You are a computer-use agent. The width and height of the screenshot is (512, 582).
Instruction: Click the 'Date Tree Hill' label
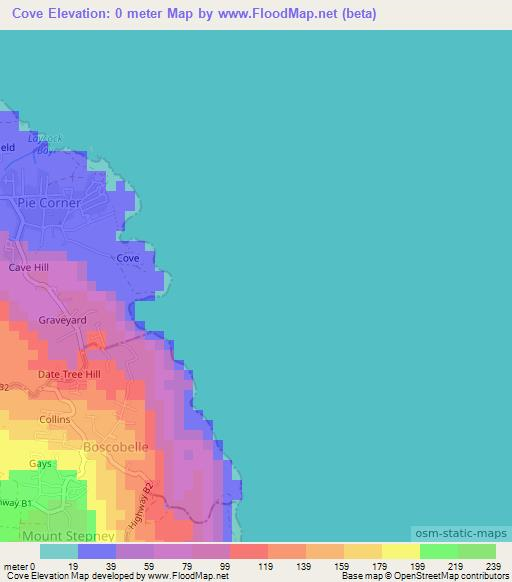pos(69,374)
